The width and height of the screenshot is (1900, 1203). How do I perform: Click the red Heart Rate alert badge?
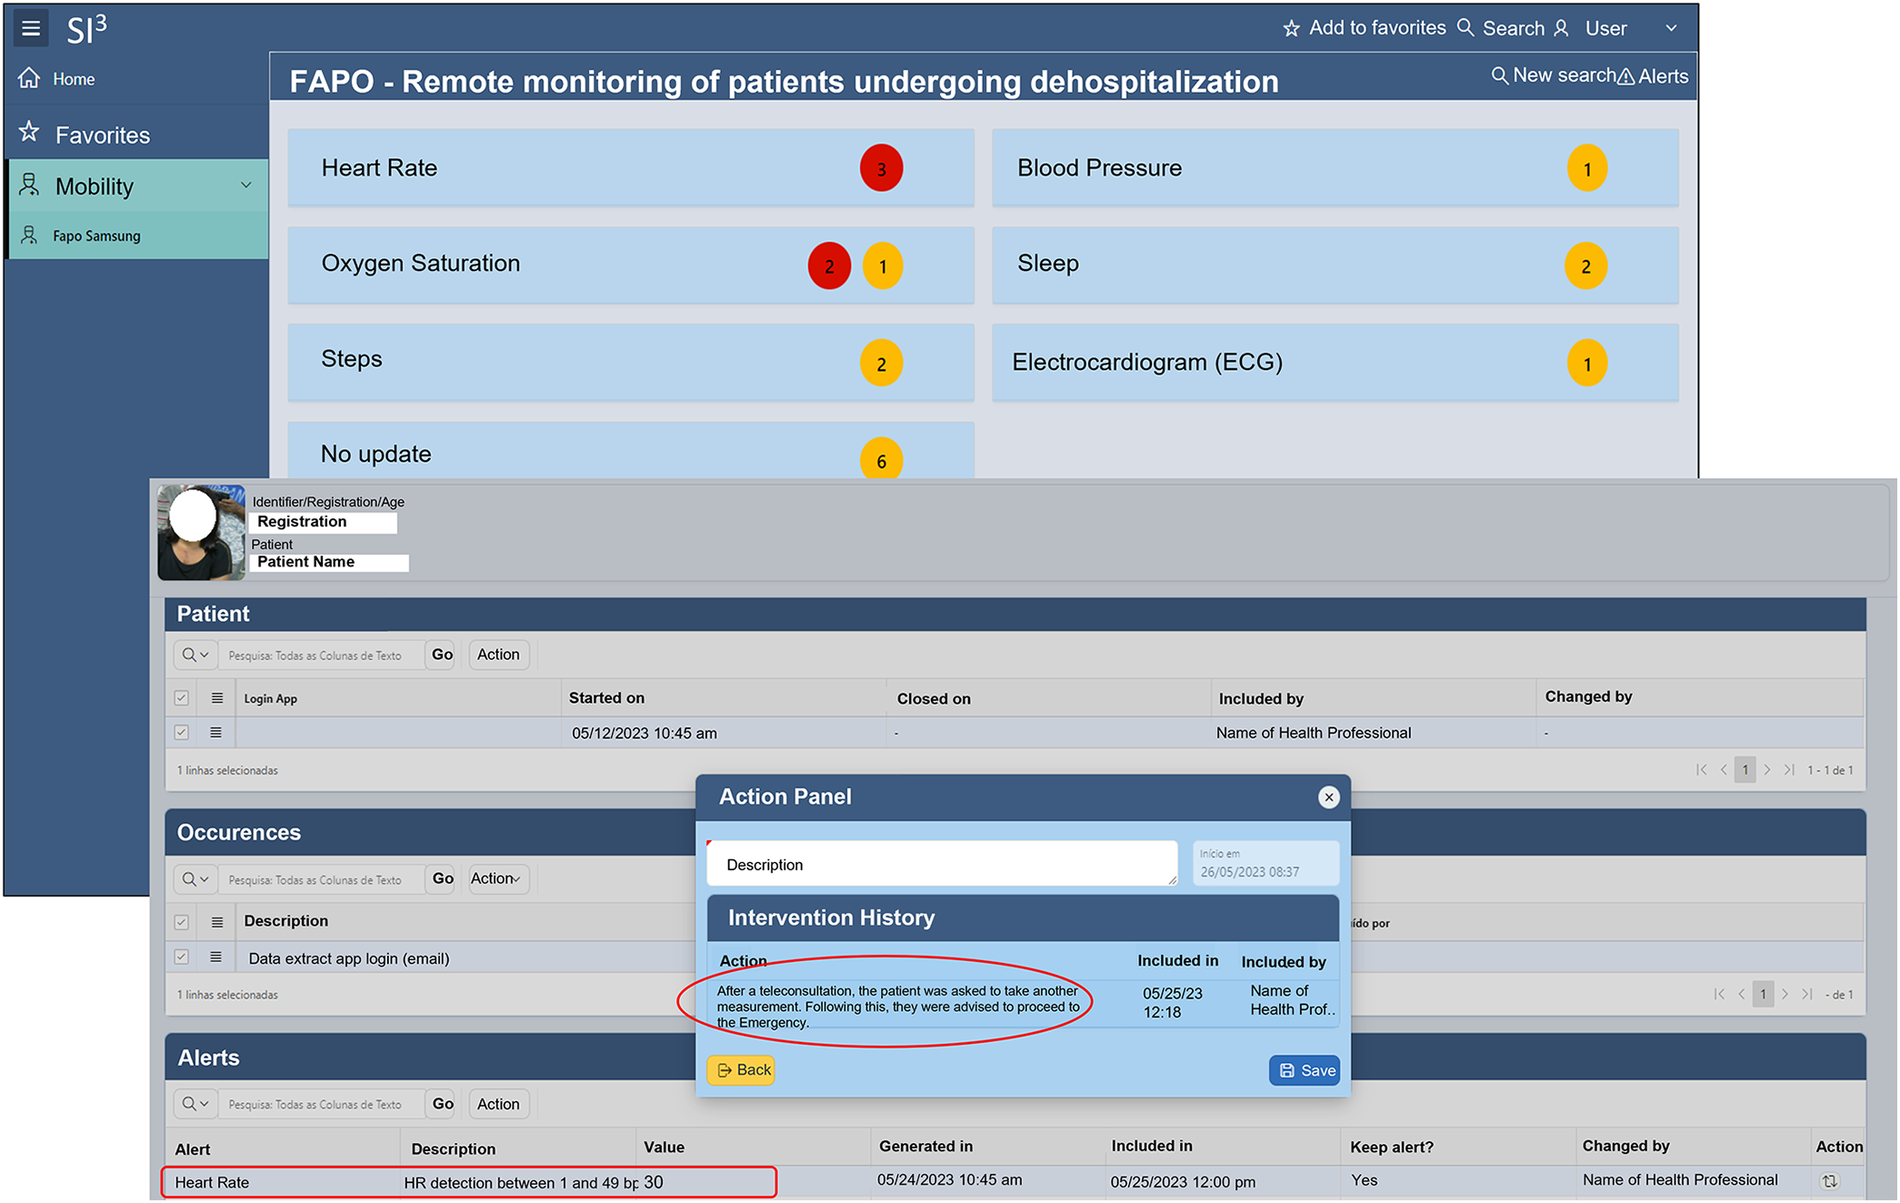coord(881,169)
